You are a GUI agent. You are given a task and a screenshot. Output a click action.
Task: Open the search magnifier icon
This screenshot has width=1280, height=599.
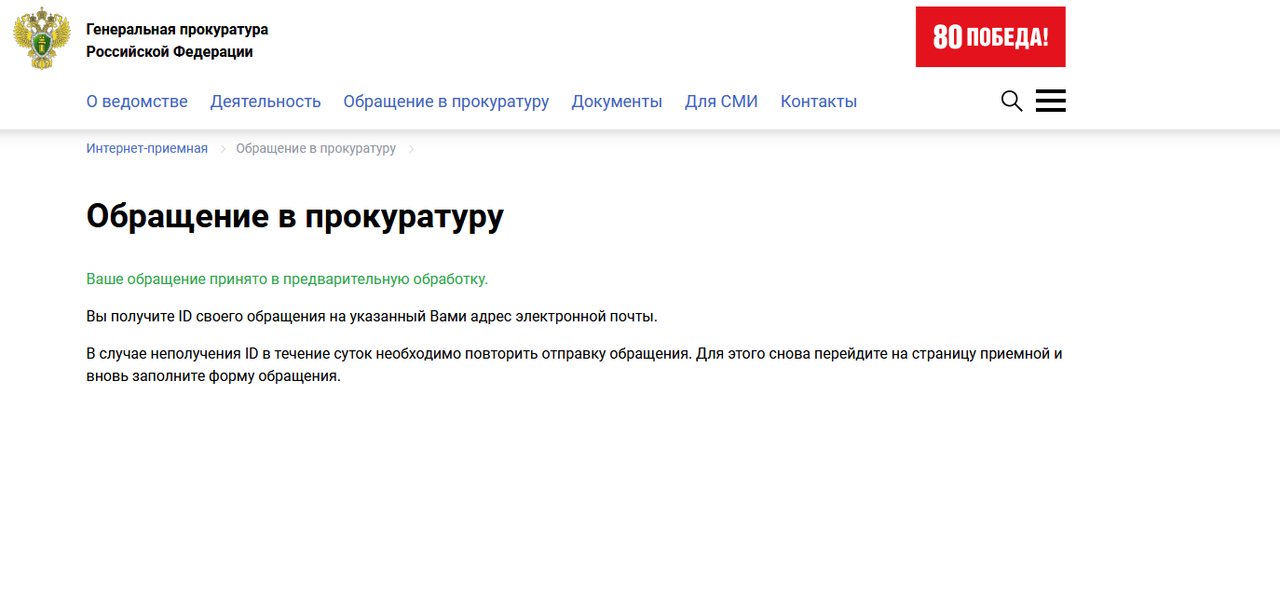1011,101
